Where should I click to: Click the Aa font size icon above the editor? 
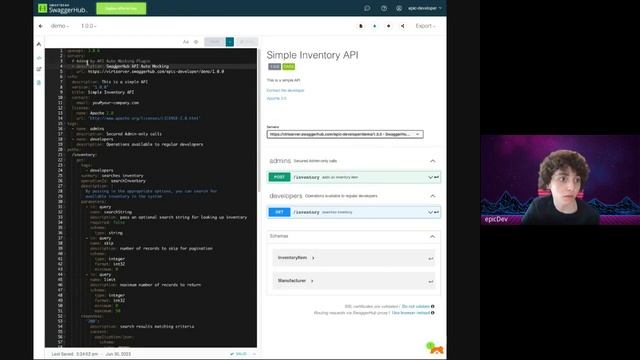186,42
